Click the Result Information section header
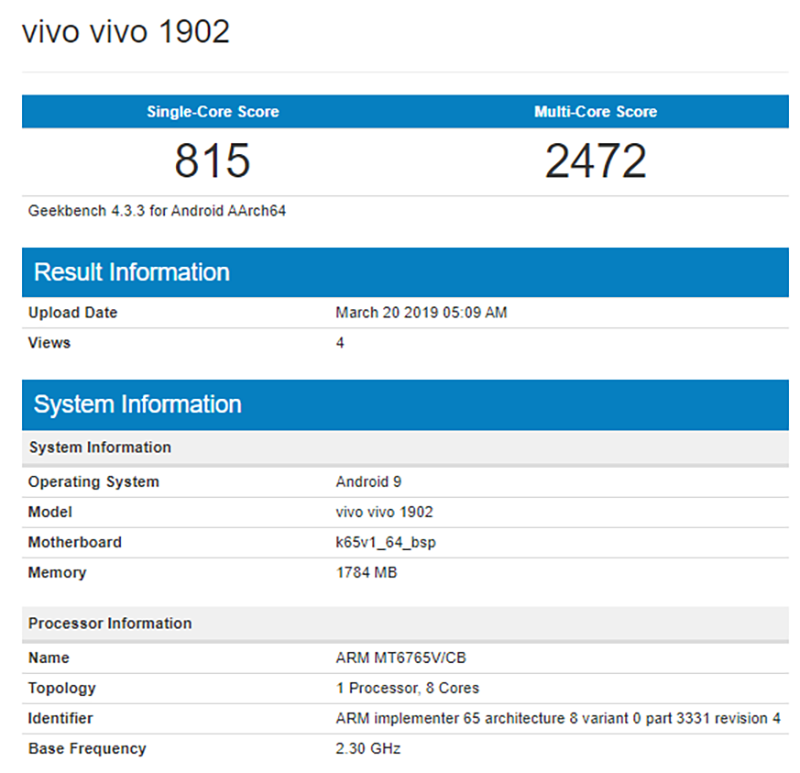 [405, 272]
